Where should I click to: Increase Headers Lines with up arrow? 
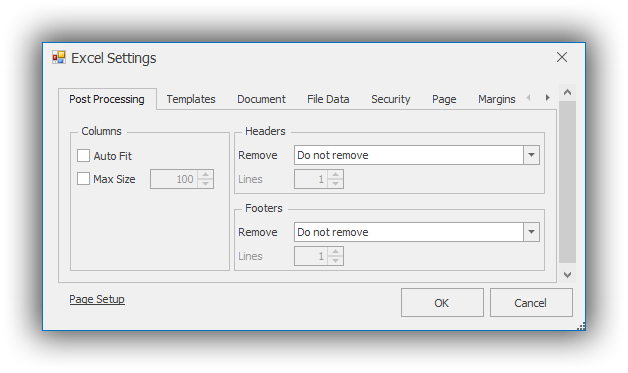pyautogui.click(x=335, y=175)
